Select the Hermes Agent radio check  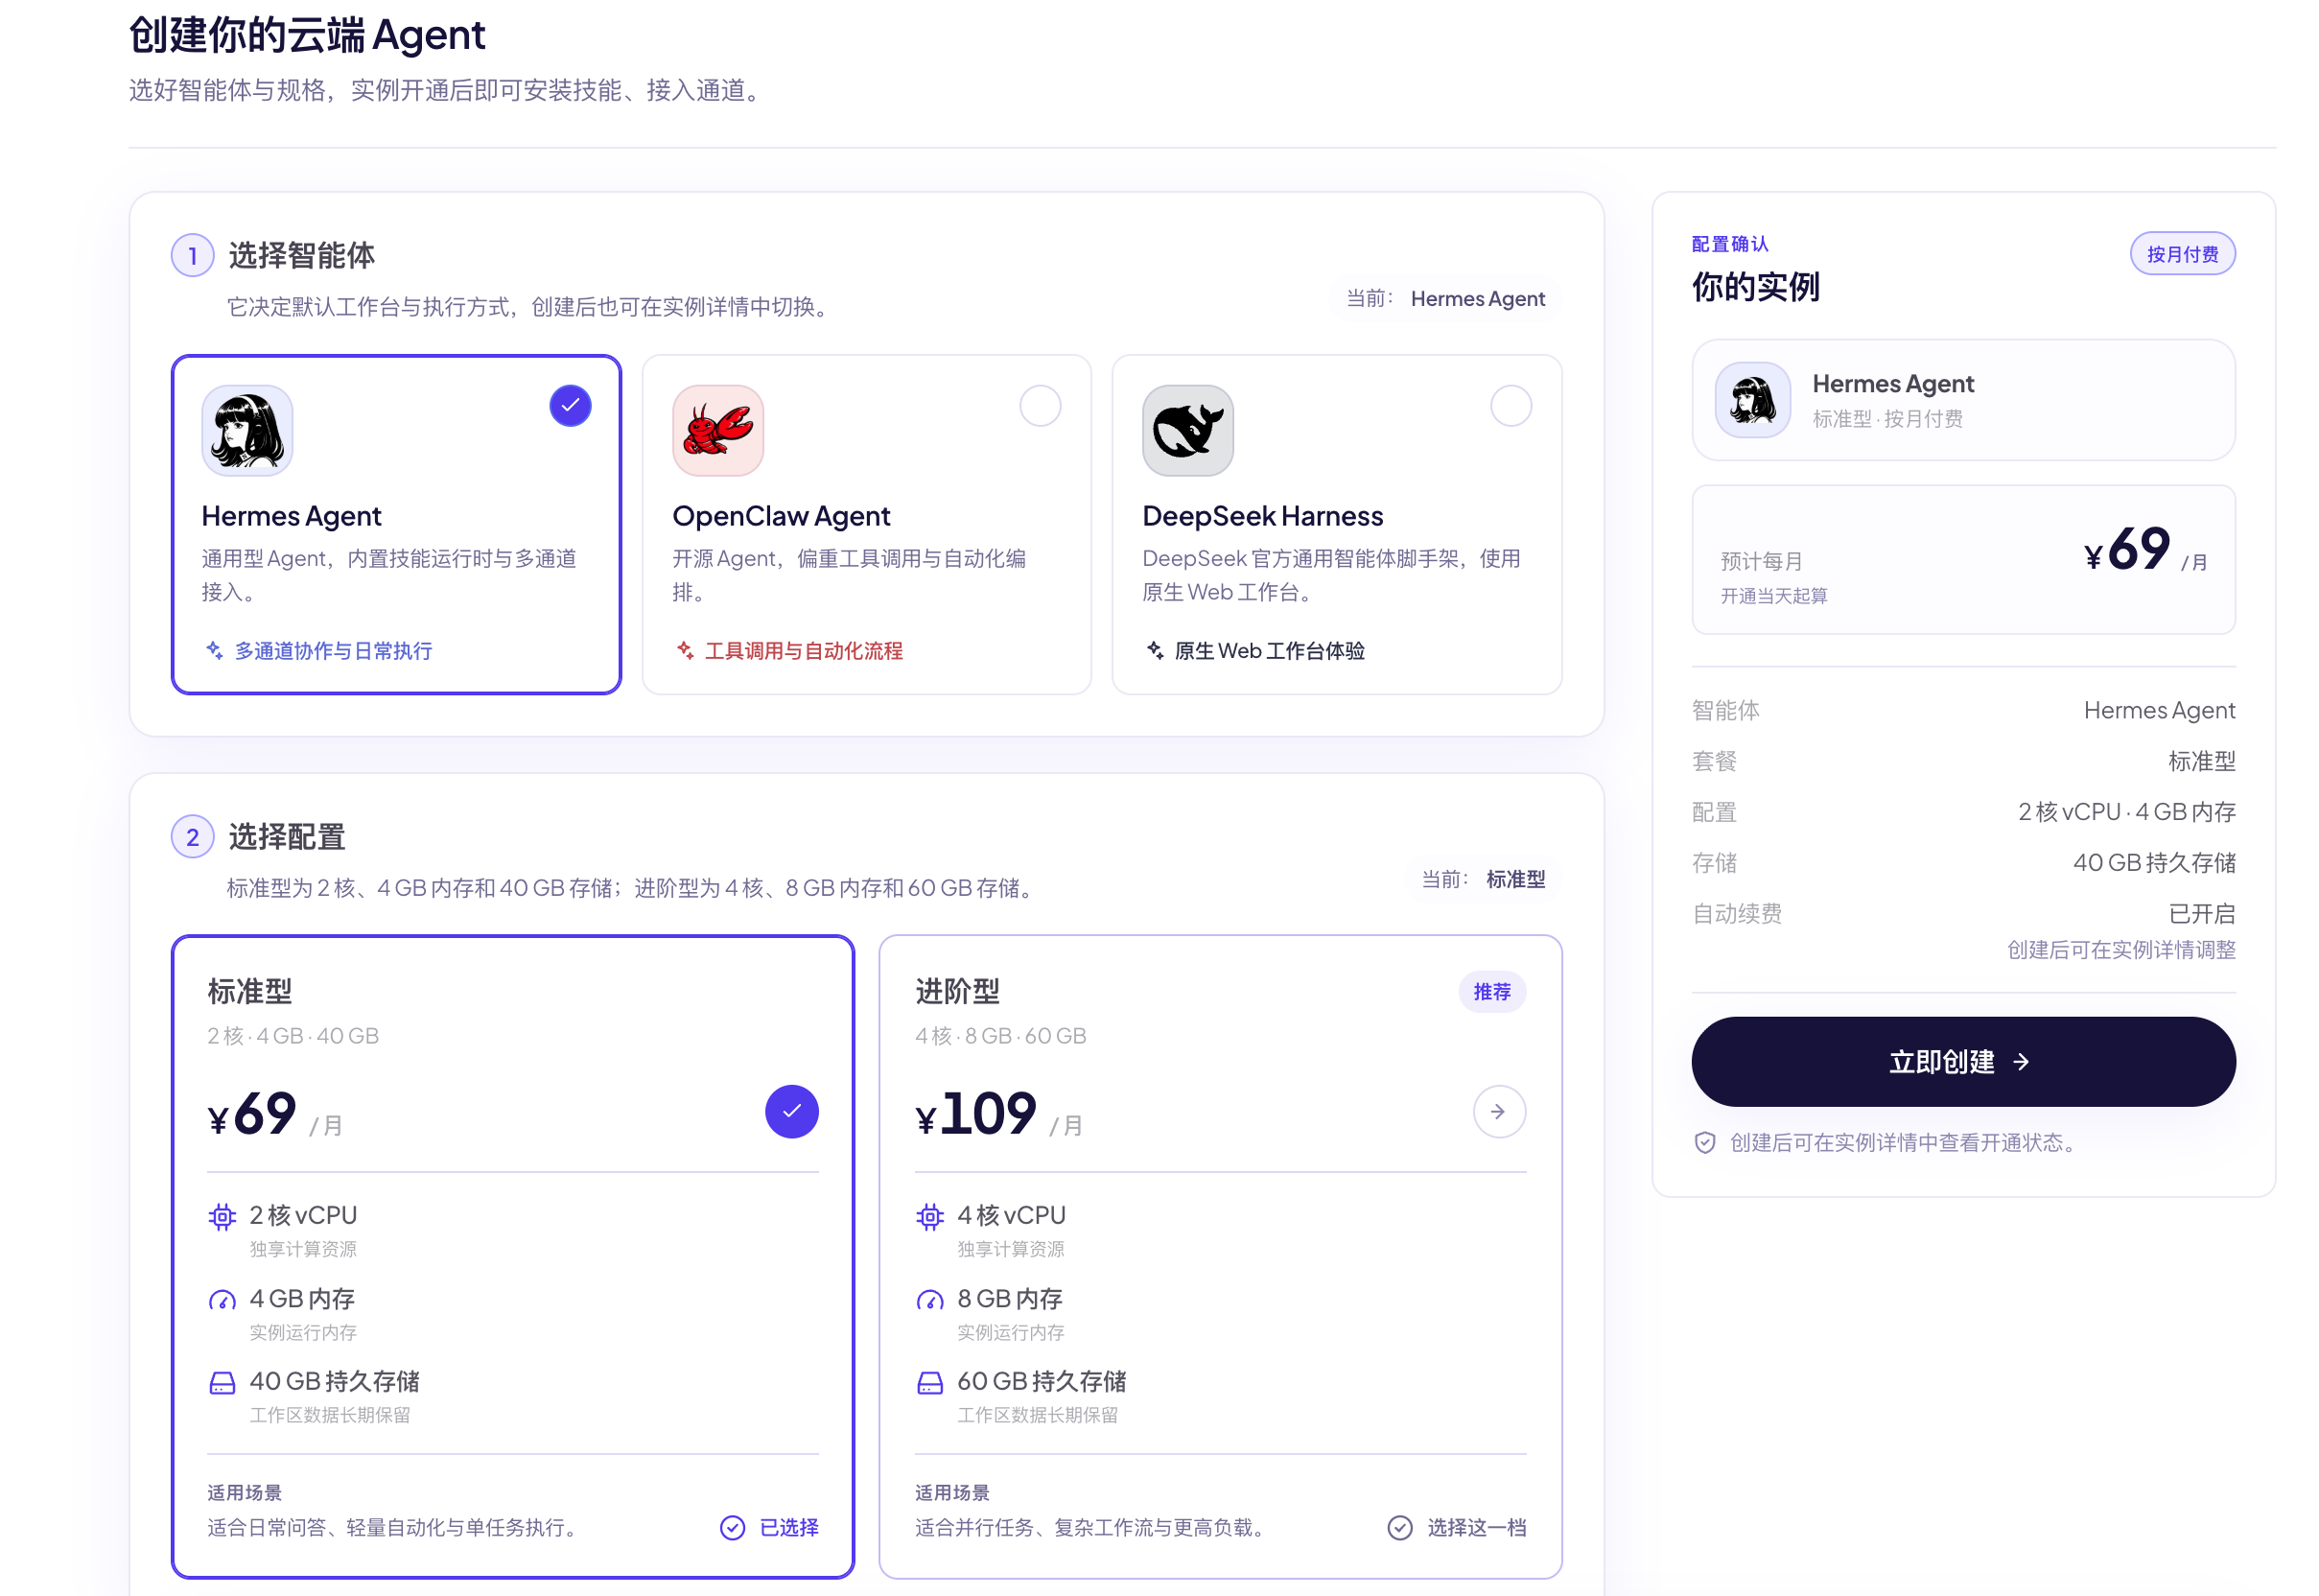570,406
